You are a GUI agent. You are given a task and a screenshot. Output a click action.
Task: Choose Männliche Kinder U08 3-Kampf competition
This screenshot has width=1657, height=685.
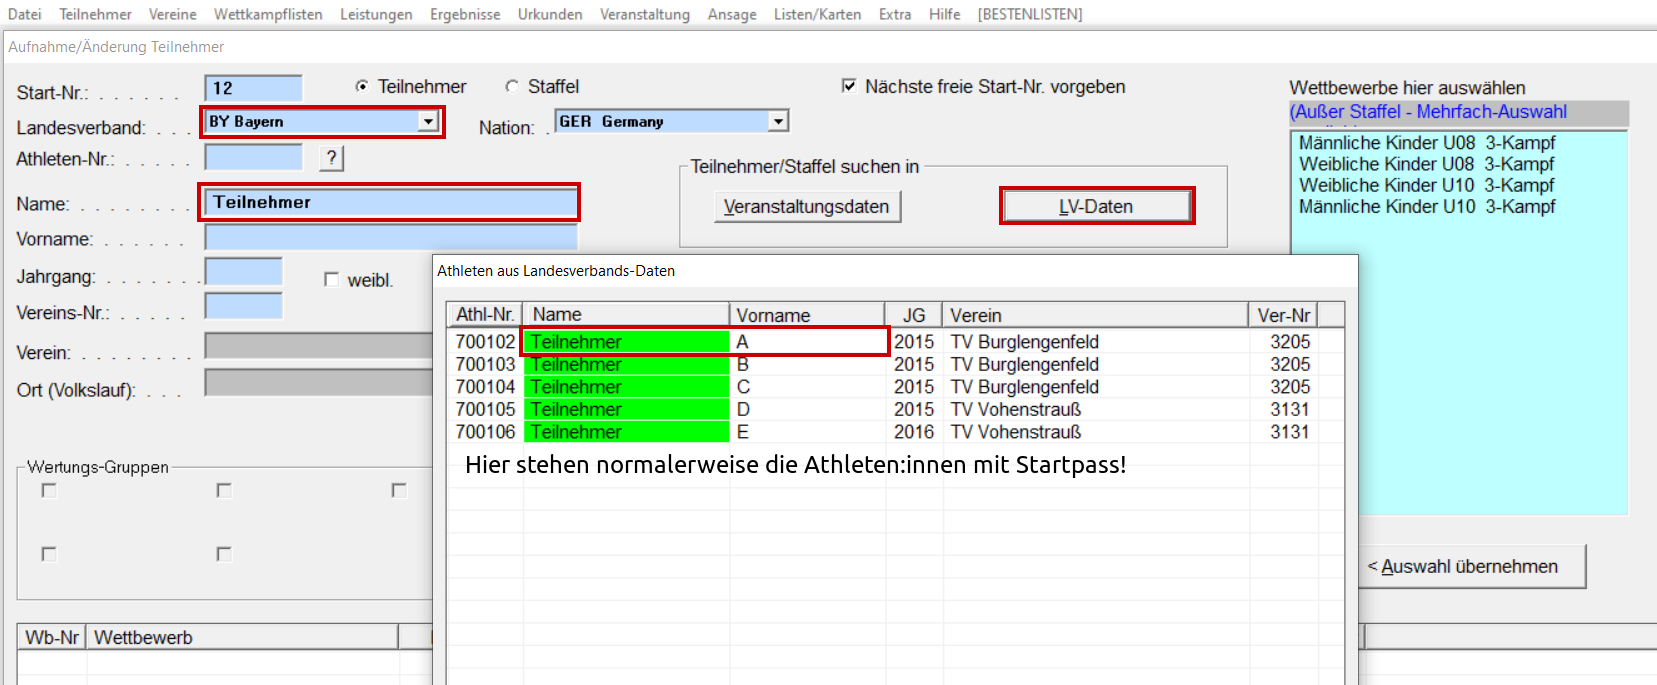click(1426, 143)
